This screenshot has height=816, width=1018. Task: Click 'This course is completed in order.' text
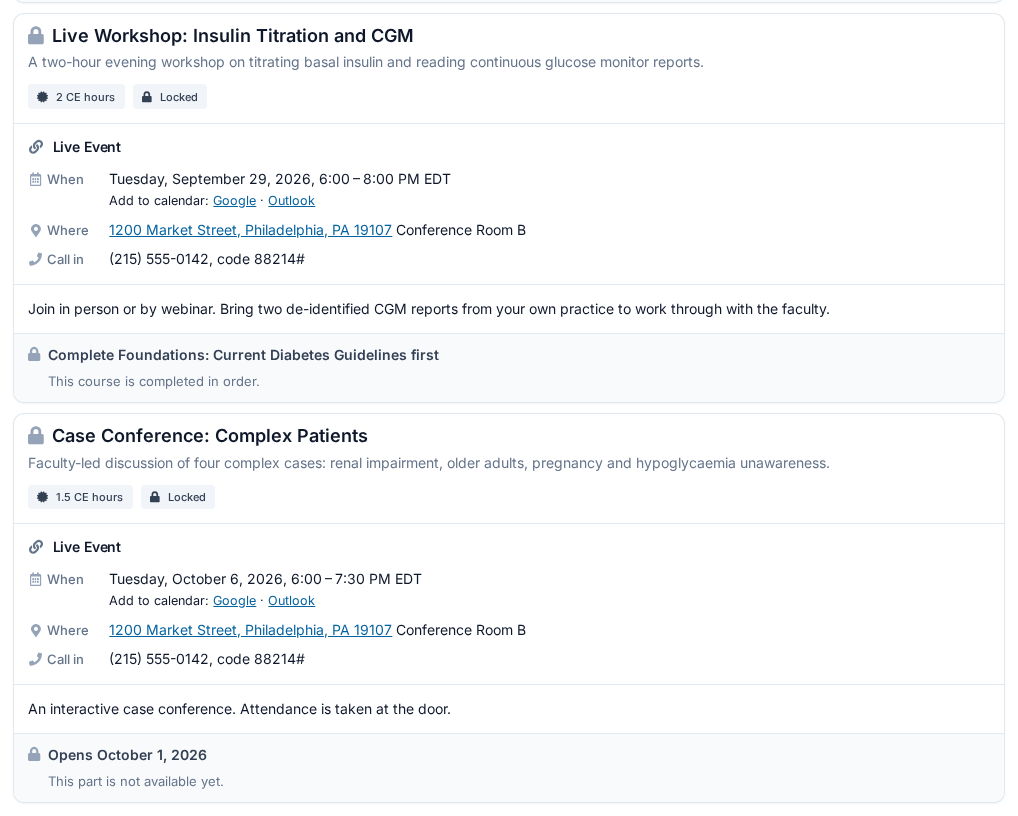tap(154, 382)
